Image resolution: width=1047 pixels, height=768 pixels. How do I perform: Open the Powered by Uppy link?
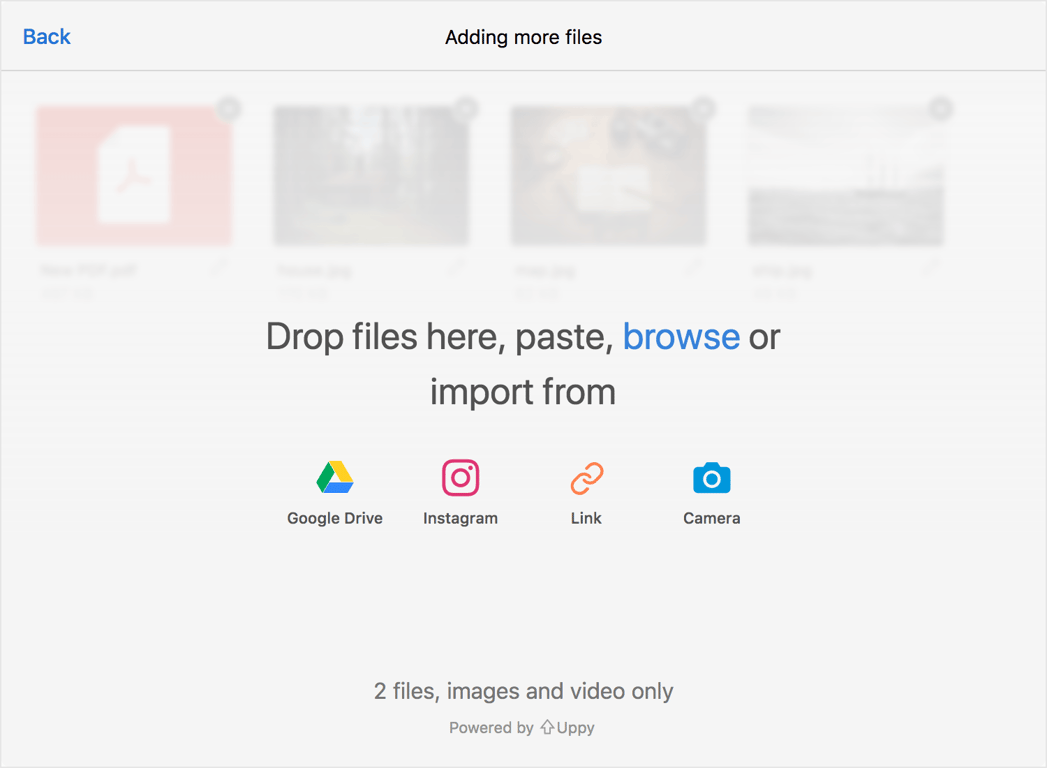point(522,727)
